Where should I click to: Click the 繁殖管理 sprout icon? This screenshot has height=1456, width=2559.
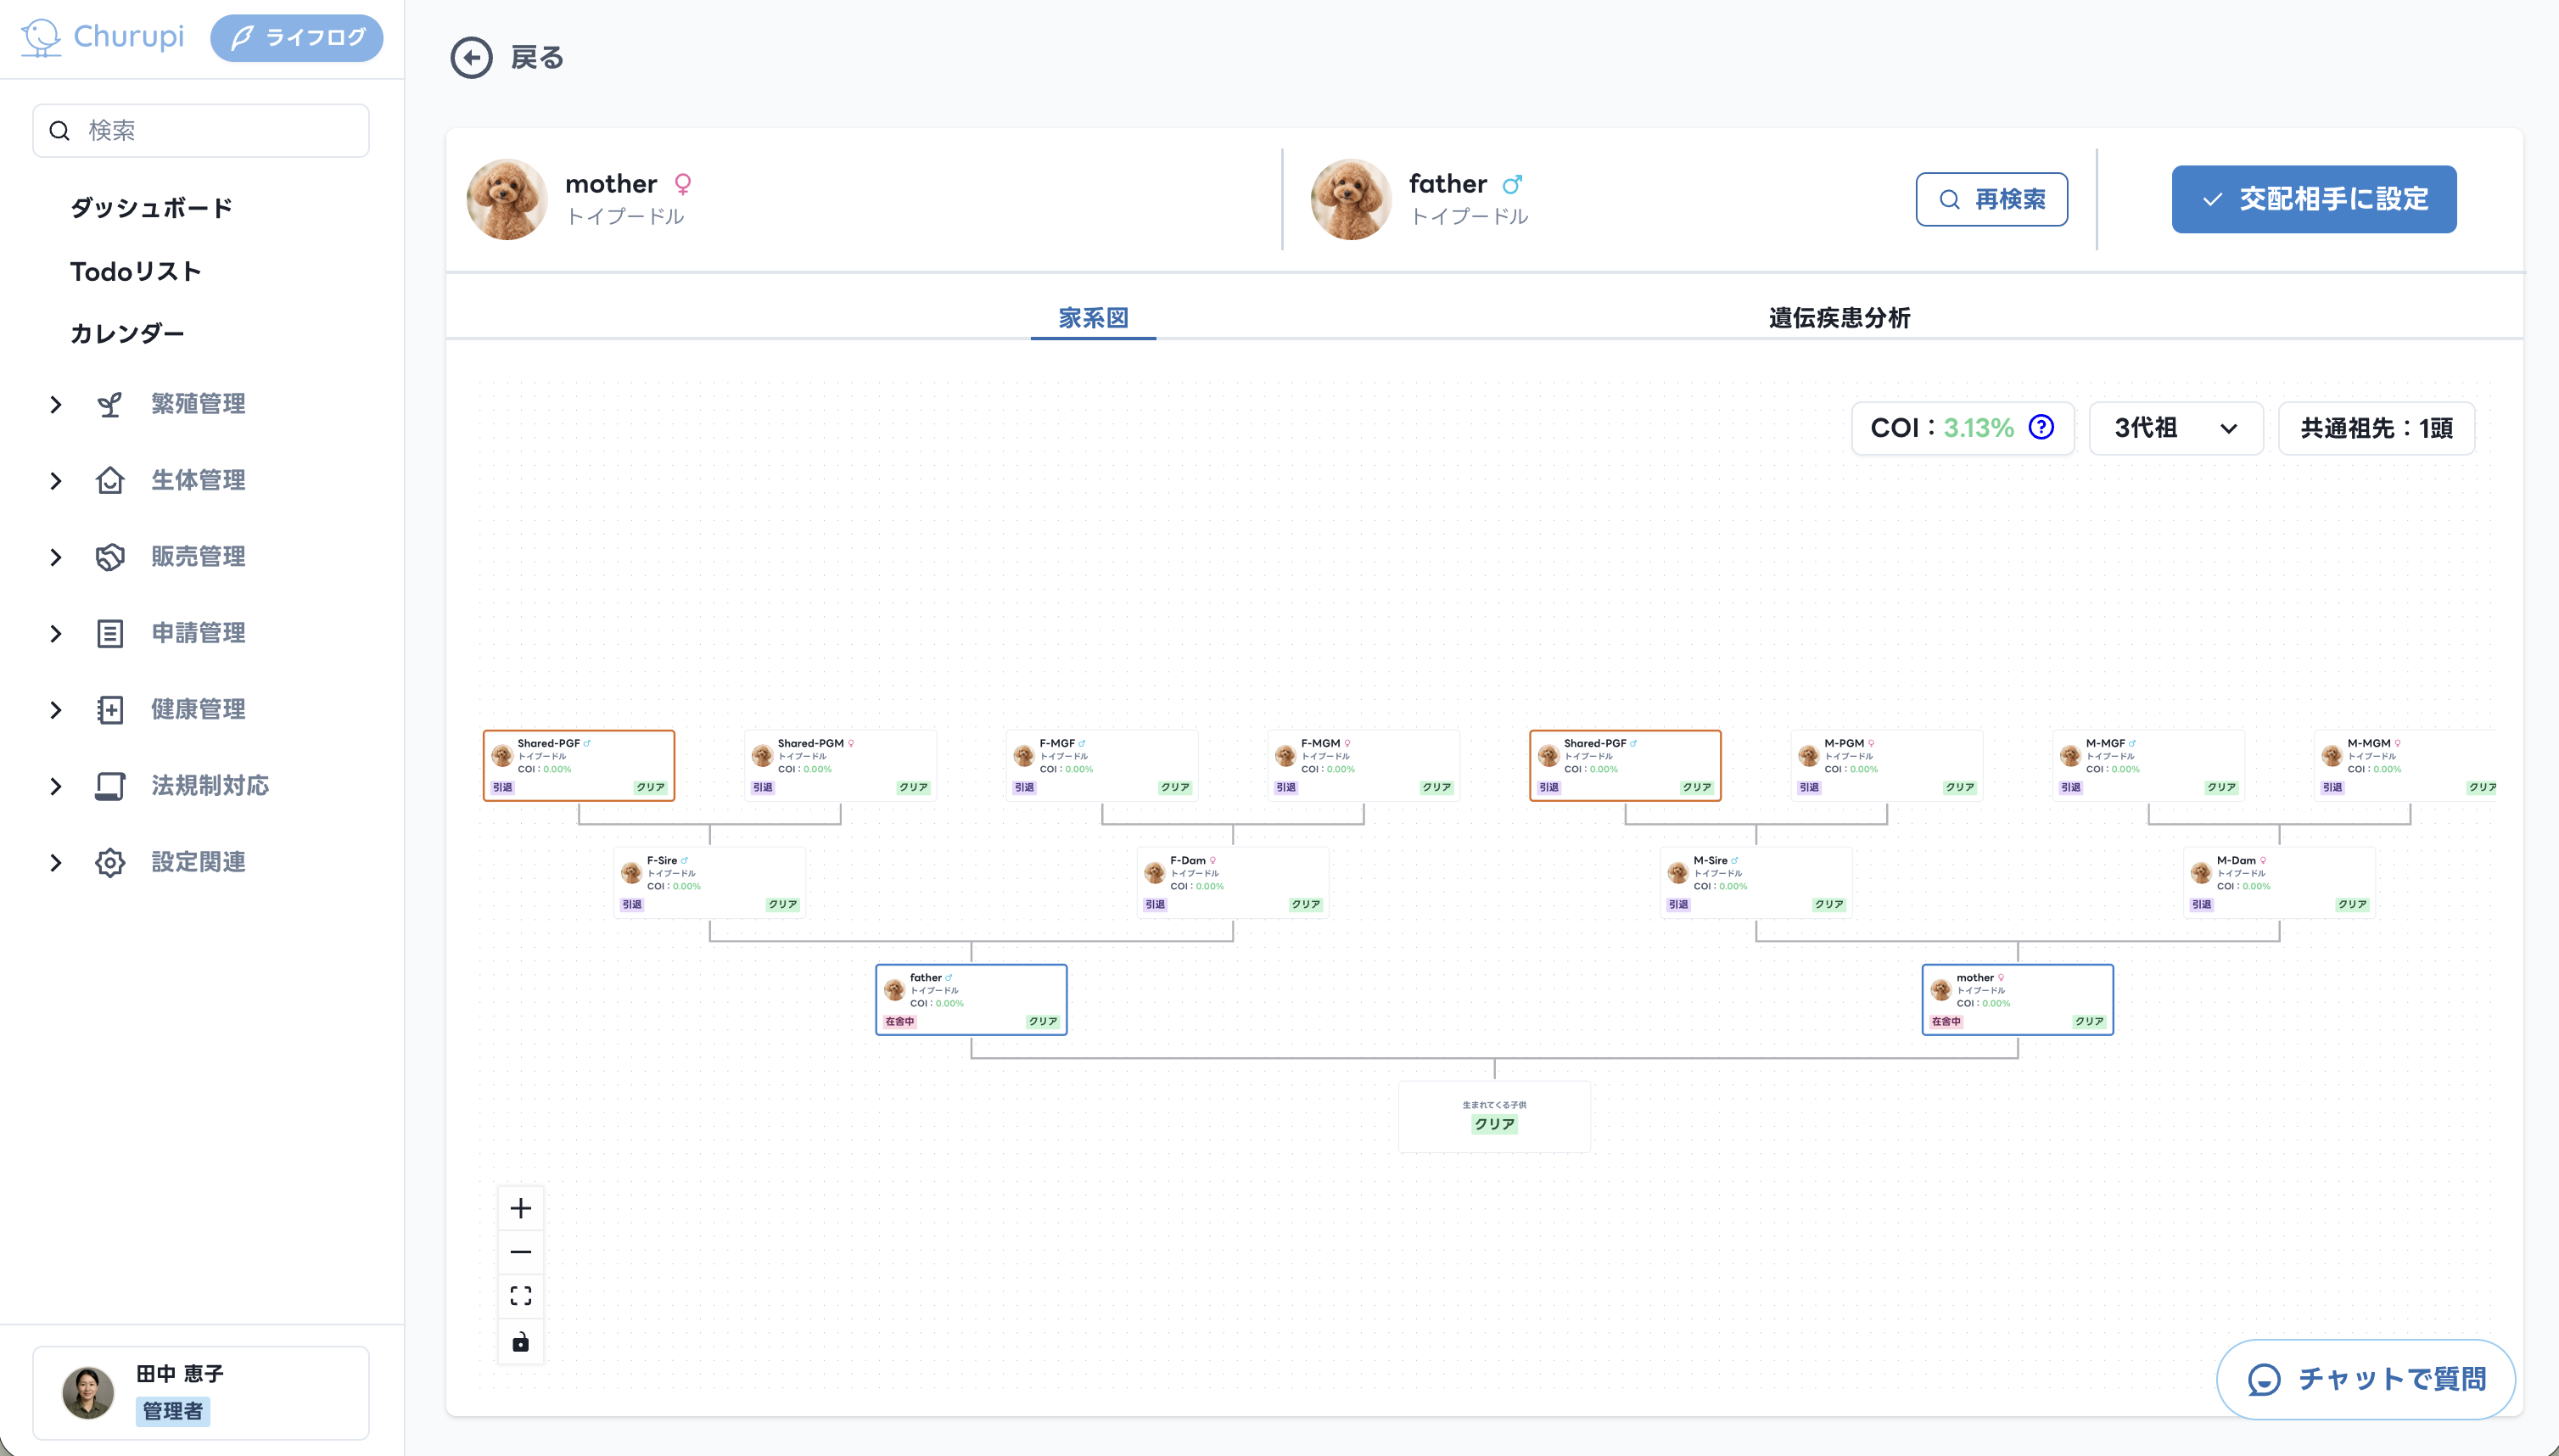pyautogui.click(x=110, y=404)
